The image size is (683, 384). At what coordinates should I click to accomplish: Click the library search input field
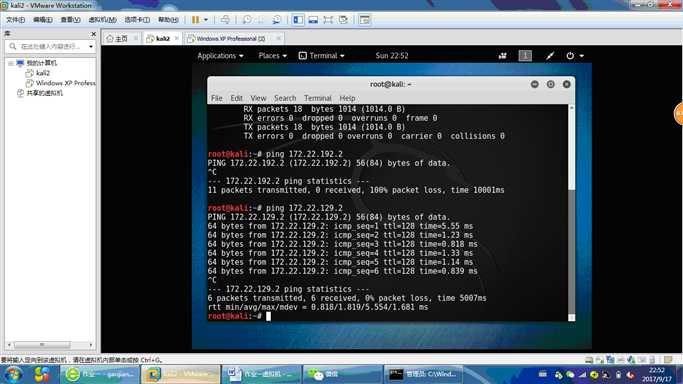[51, 46]
